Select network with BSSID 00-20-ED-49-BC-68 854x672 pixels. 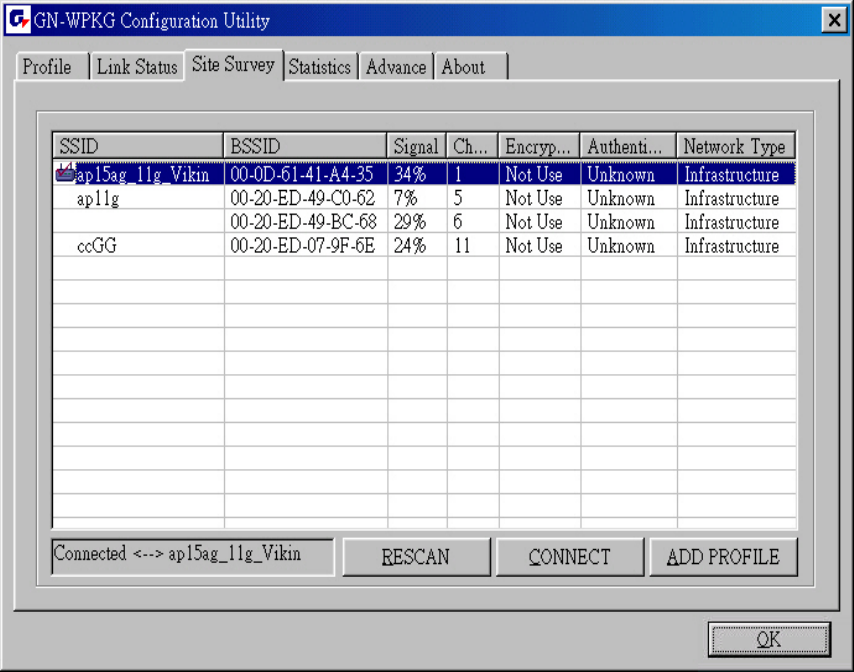click(303, 222)
